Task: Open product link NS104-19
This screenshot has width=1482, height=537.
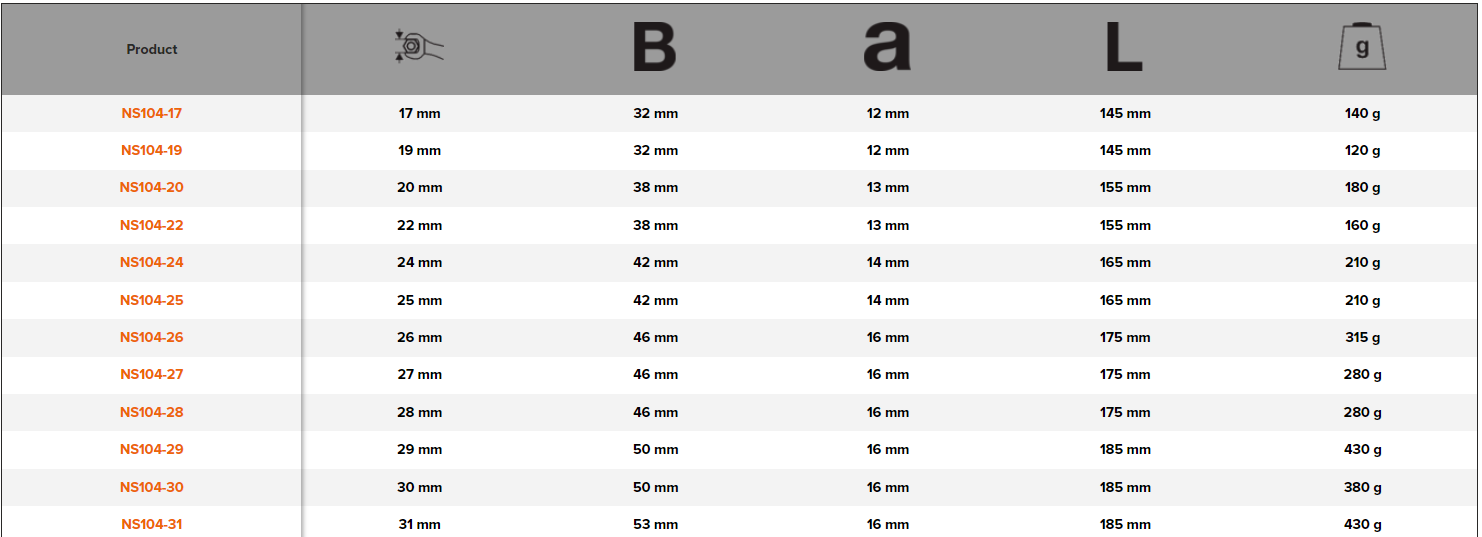Action: click(x=152, y=150)
